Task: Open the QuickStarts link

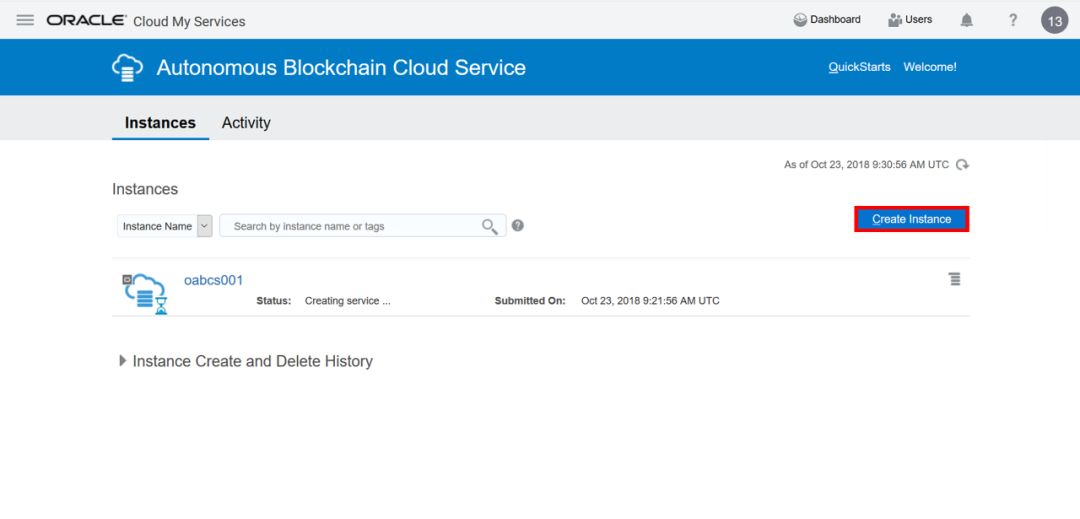Action: click(859, 67)
